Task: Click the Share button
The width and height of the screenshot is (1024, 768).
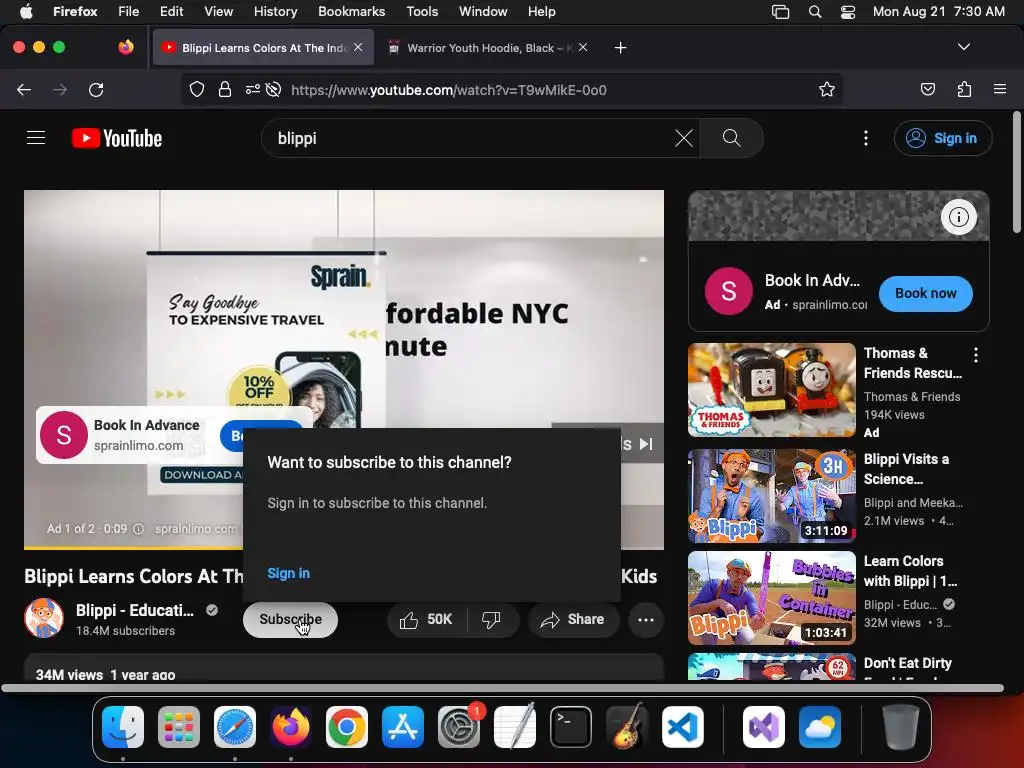Action: [x=573, y=620]
